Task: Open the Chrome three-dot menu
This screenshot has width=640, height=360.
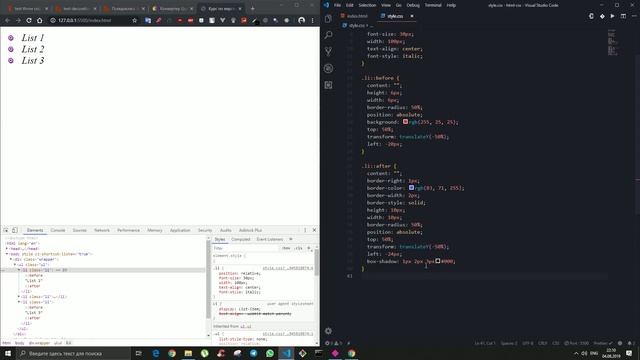Action: pos(313,20)
